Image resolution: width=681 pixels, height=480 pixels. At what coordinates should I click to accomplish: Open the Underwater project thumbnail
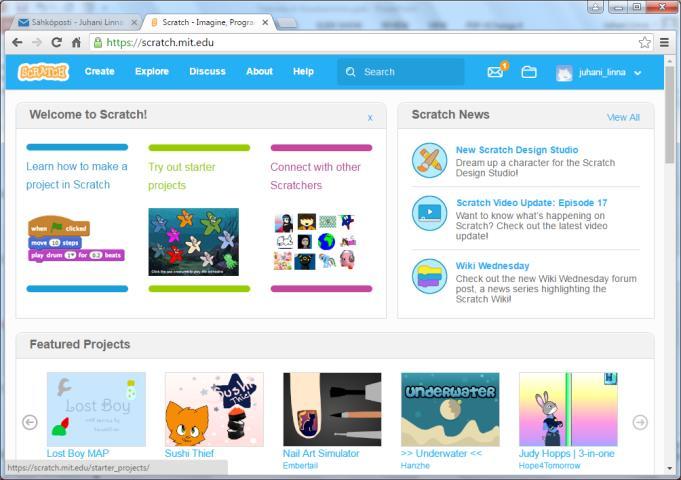pyautogui.click(x=450, y=409)
